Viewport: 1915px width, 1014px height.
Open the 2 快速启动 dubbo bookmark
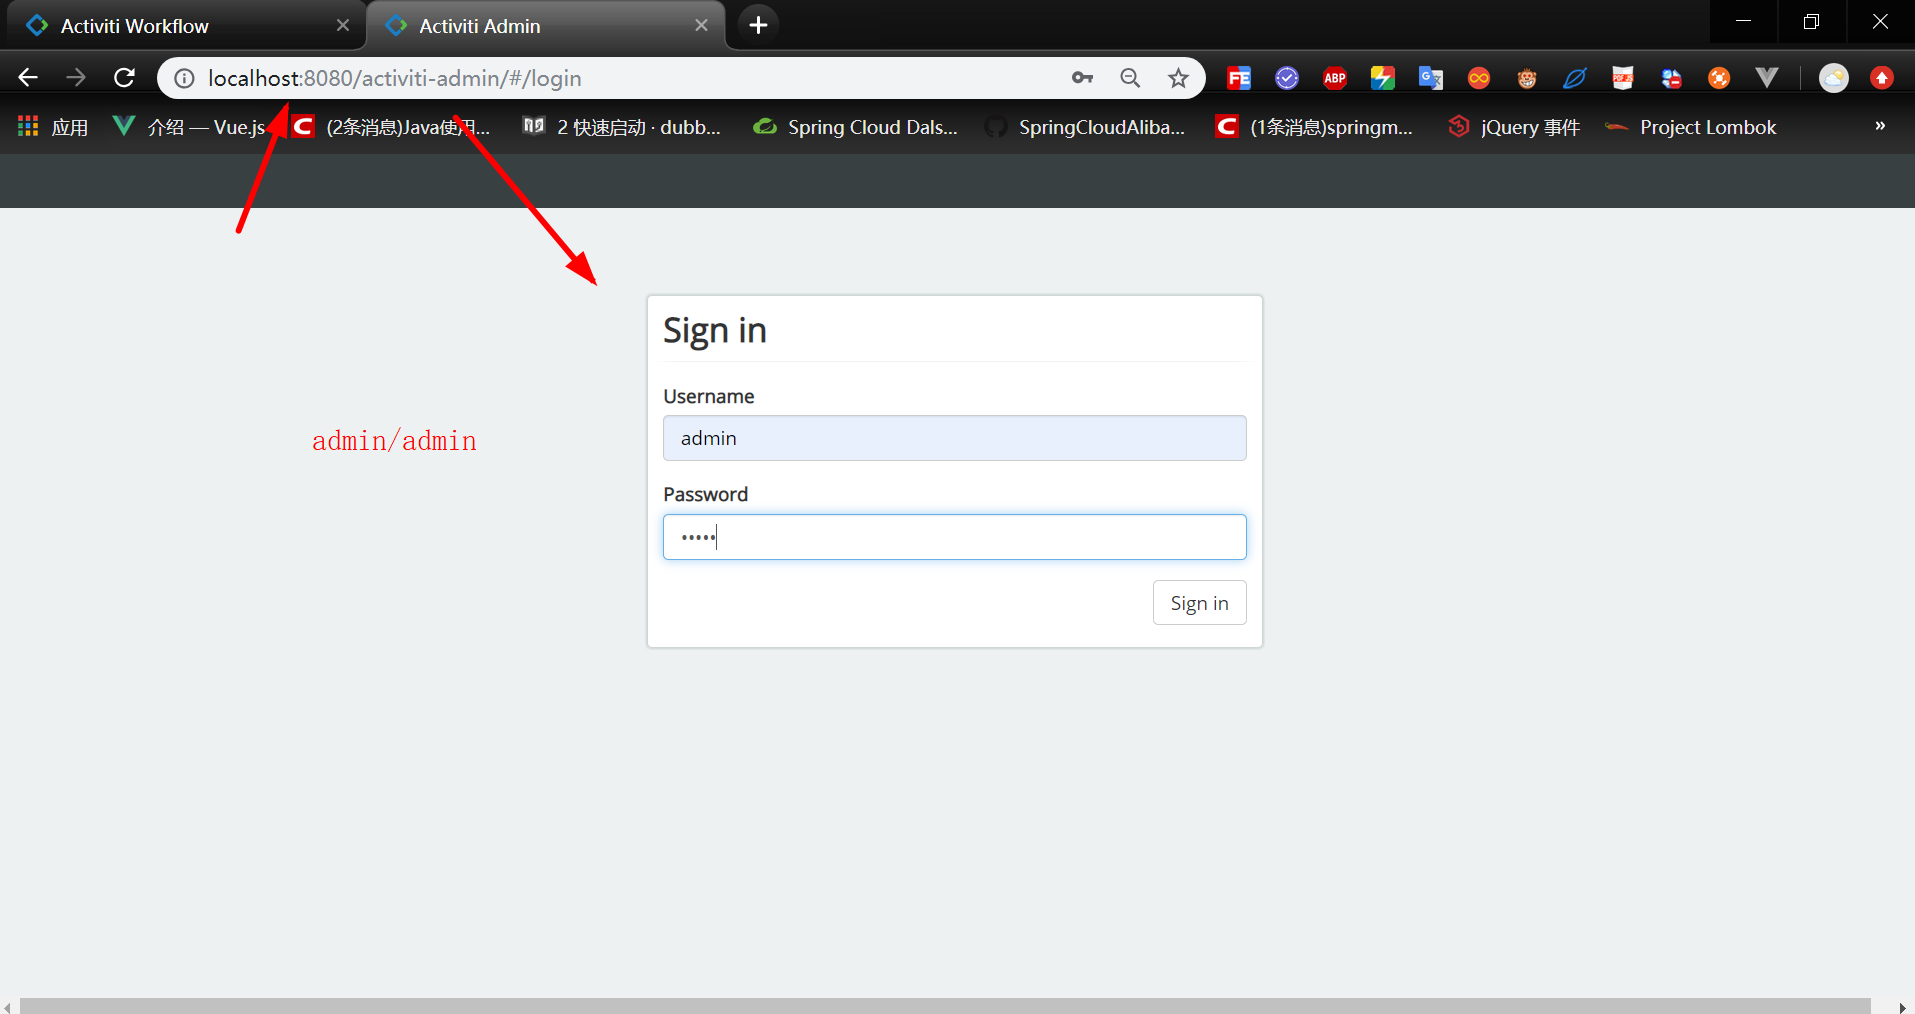click(622, 127)
